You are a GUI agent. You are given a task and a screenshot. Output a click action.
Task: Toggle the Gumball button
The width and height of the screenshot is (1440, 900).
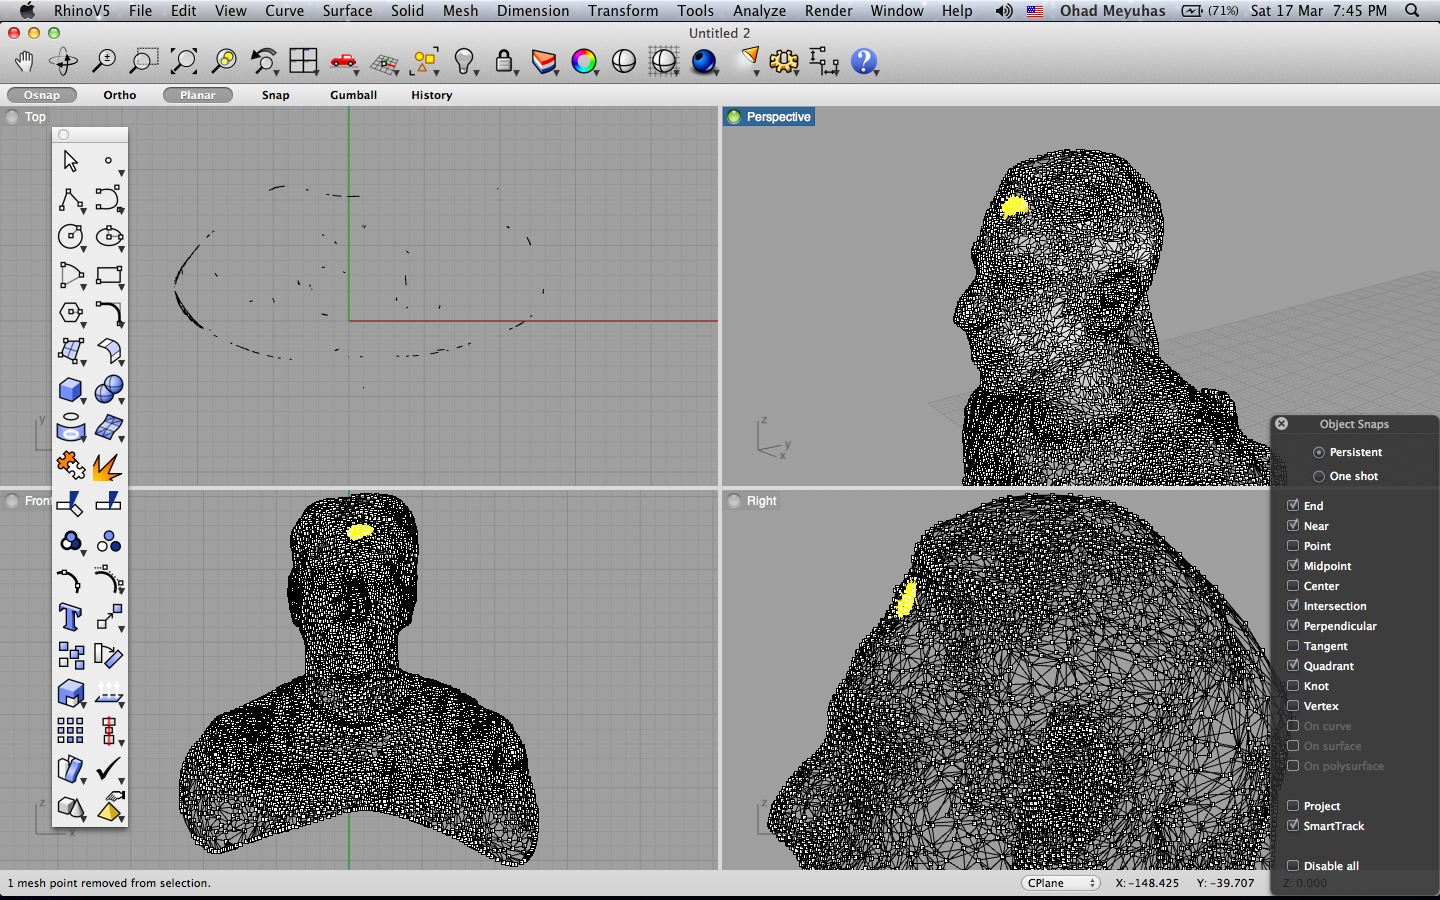pos(353,95)
